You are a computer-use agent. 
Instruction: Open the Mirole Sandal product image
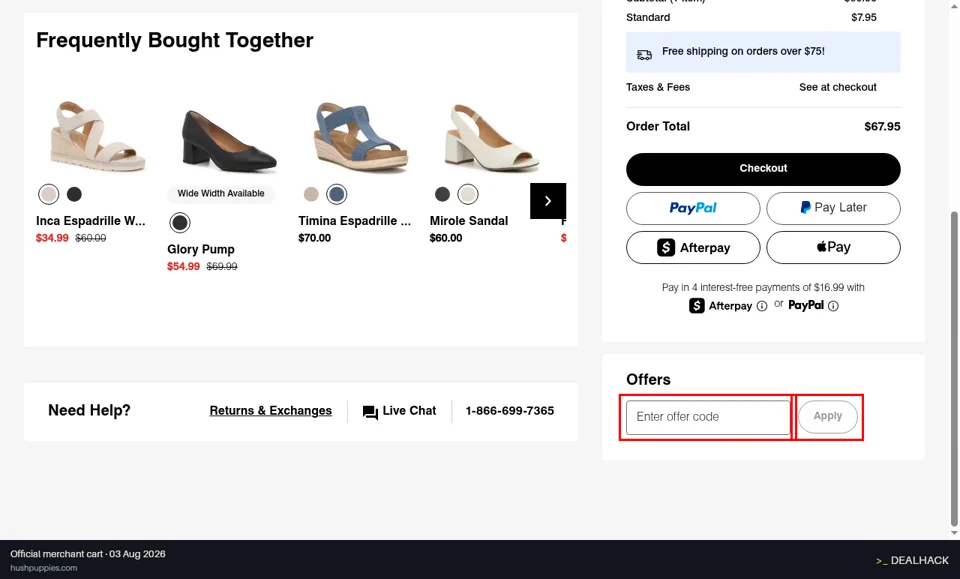491,137
